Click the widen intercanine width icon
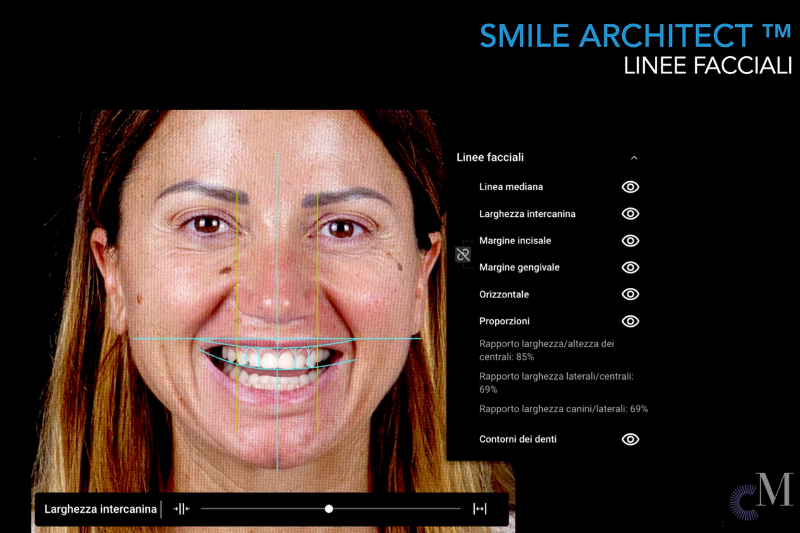800x533 pixels. click(x=480, y=509)
